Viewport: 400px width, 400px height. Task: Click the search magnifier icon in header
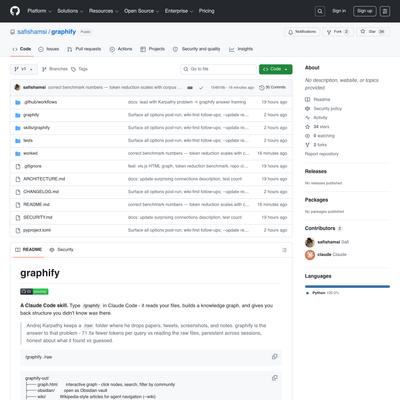tap(320, 11)
